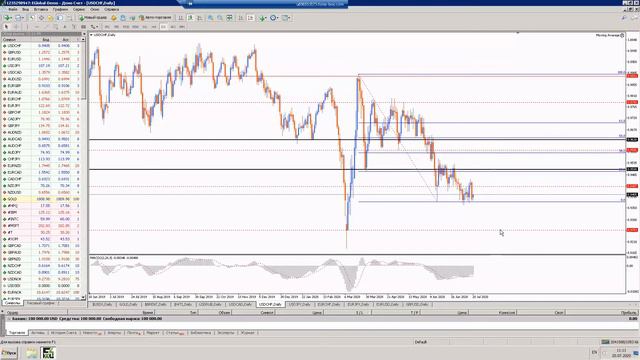Viewport: 640px width, 360px height.
Task: Select the GOLD row in Market Watch
Action: click(41, 199)
